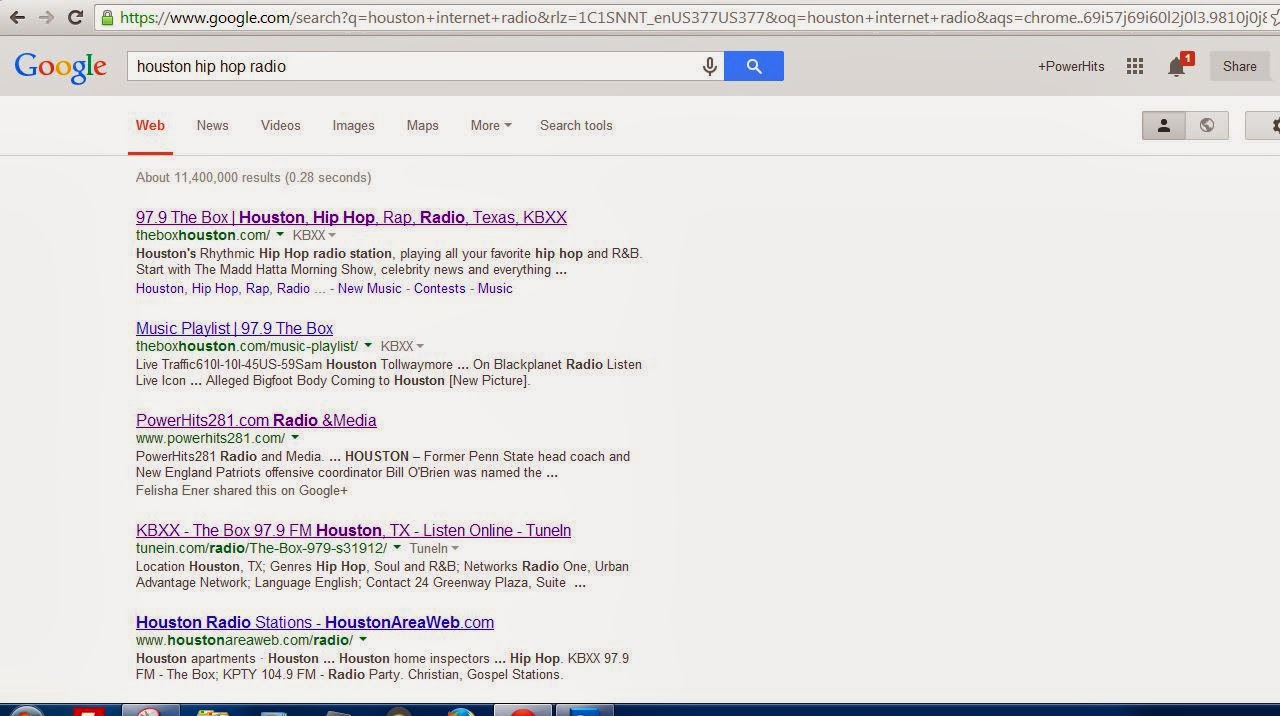Show personal results with the person icon
Screen dimensions: 1280x716
pos(1164,125)
